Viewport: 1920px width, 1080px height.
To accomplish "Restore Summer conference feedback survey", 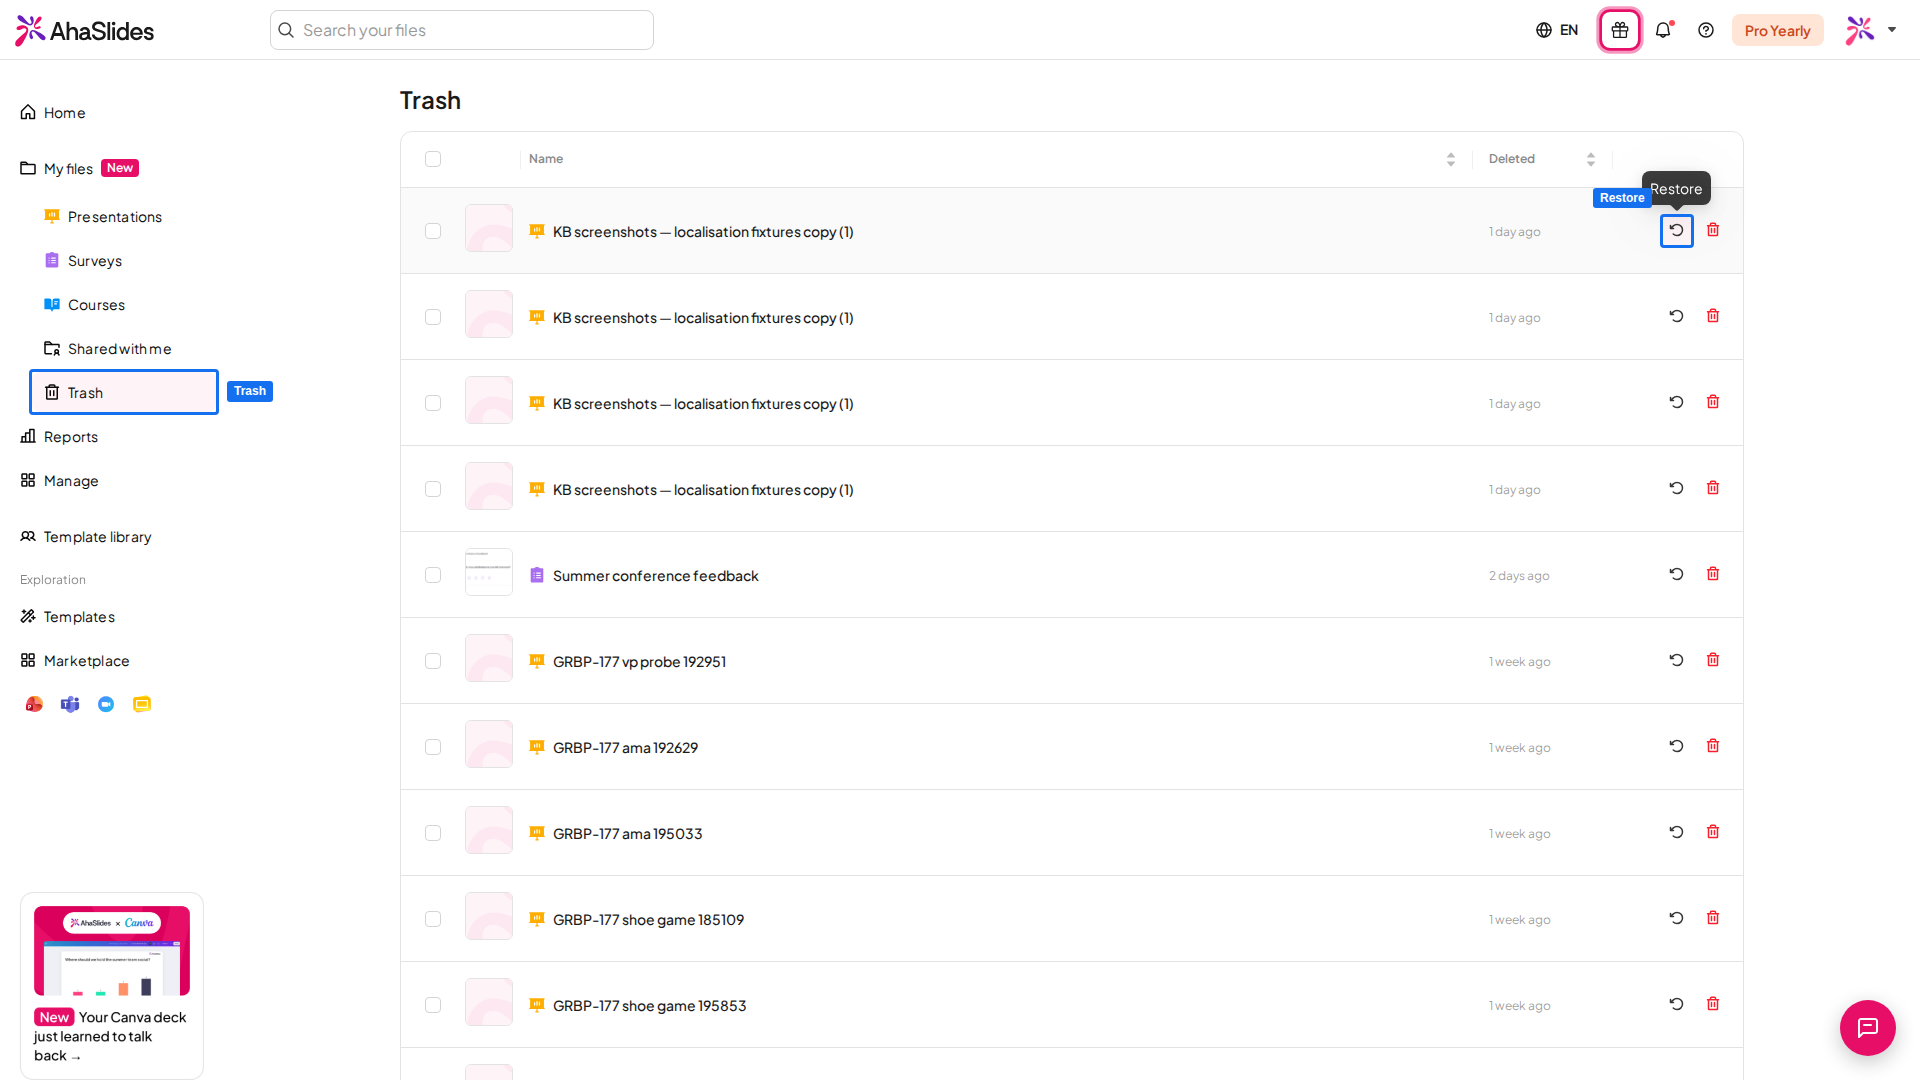I will [x=1677, y=574].
